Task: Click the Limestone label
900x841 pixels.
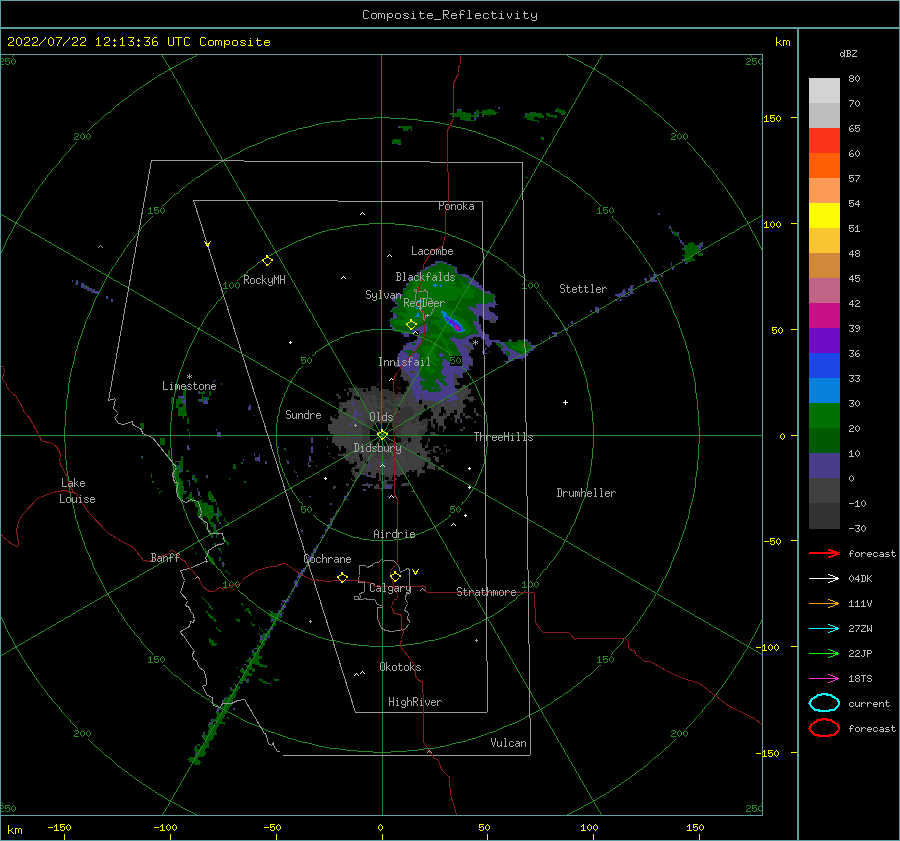Action: [x=189, y=386]
